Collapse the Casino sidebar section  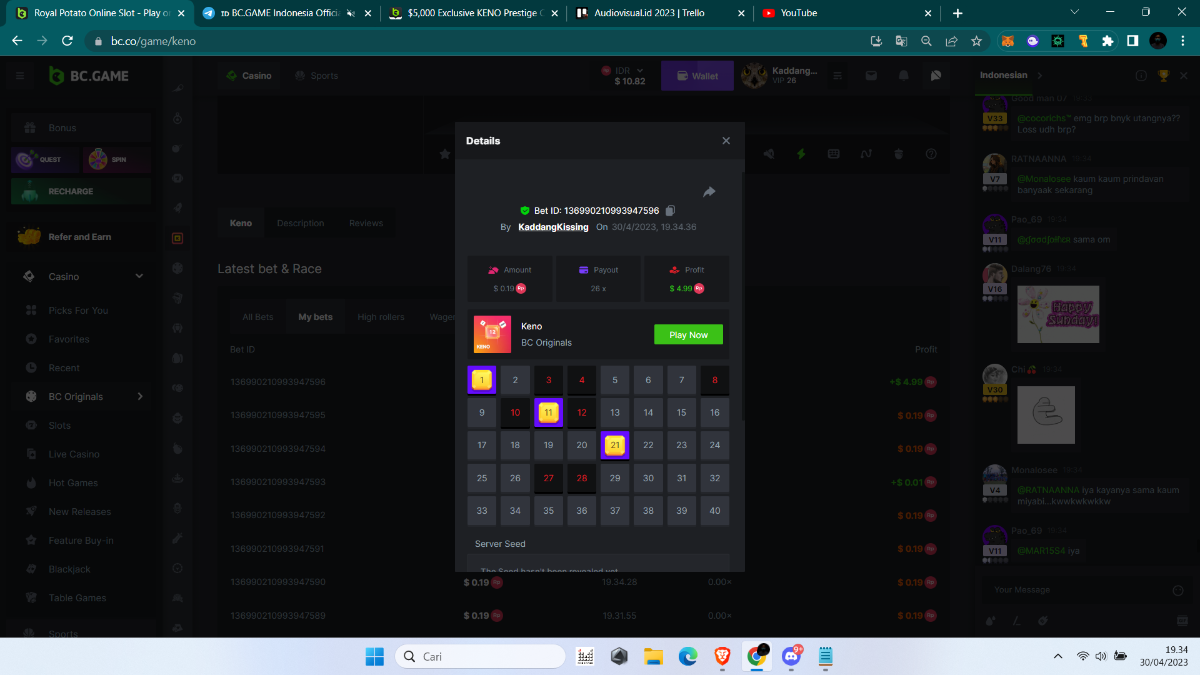coord(139,277)
